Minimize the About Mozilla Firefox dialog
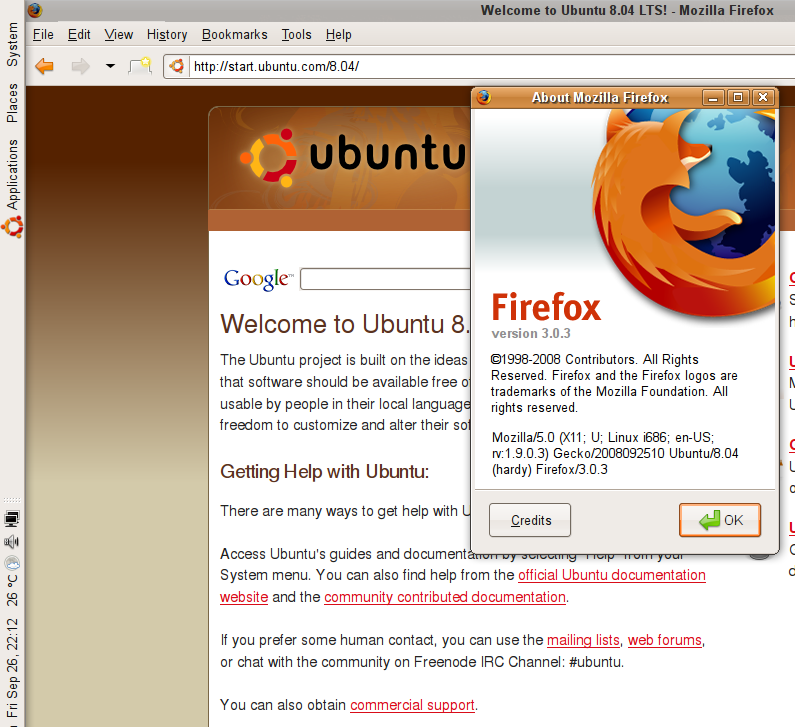Screen dimensions: 795x727 click(713, 97)
